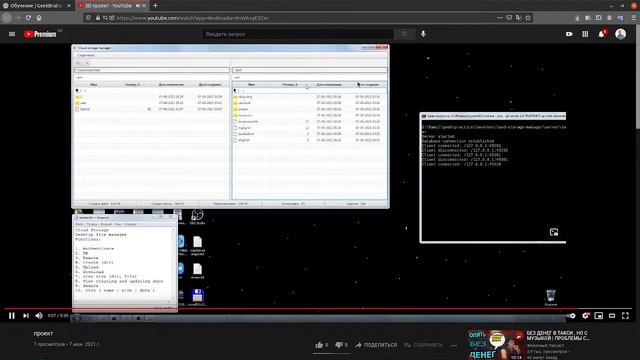Go back to the previous page

[7, 18]
